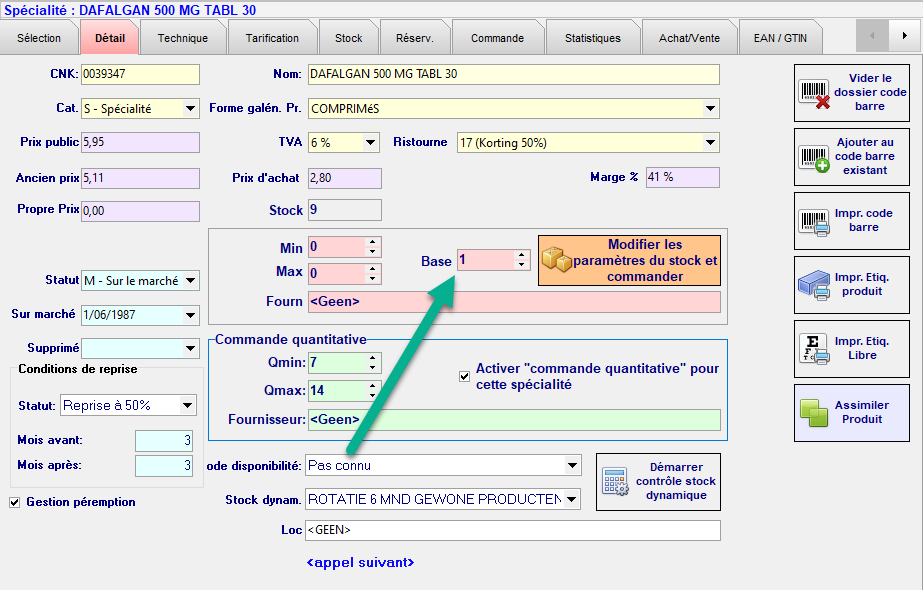Switch to the Tarification tab

point(272,38)
